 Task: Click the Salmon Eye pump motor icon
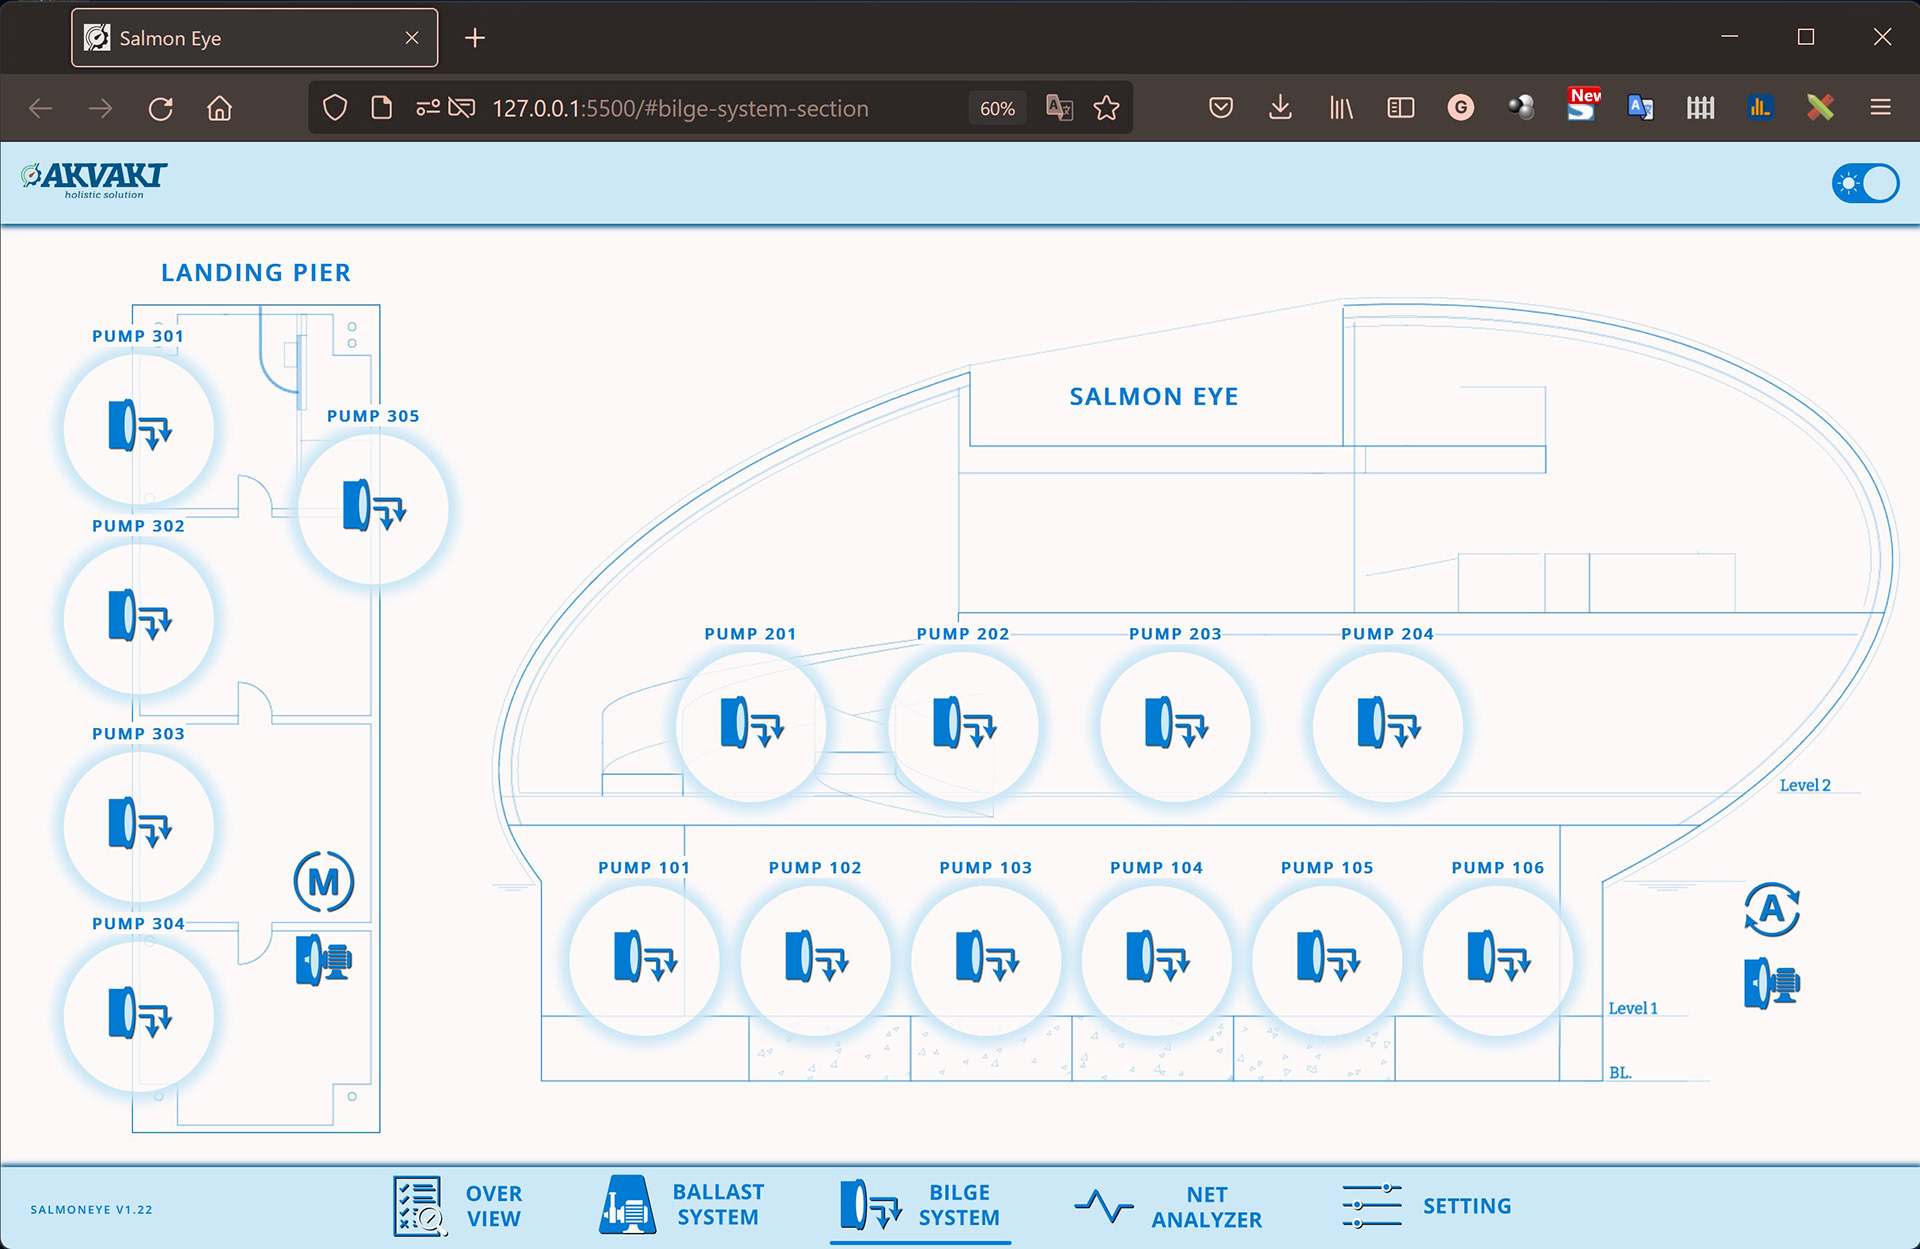pyautogui.click(x=1771, y=983)
